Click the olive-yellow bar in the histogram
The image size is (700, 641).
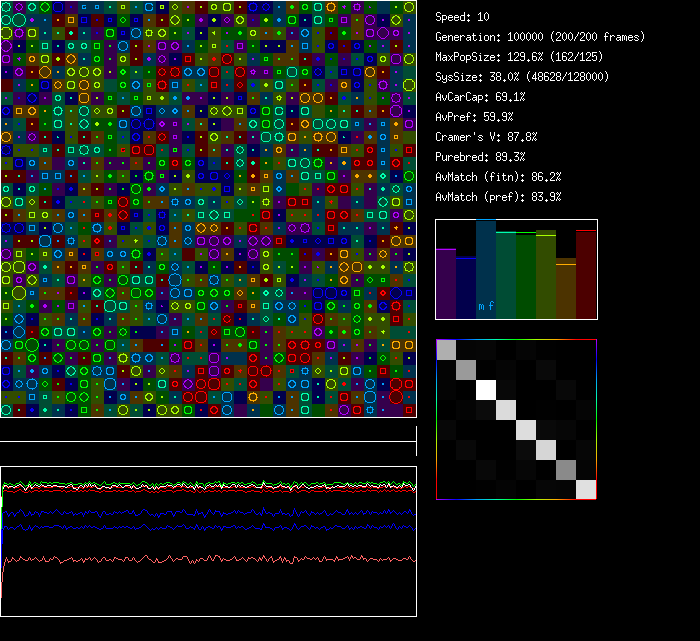546,275
